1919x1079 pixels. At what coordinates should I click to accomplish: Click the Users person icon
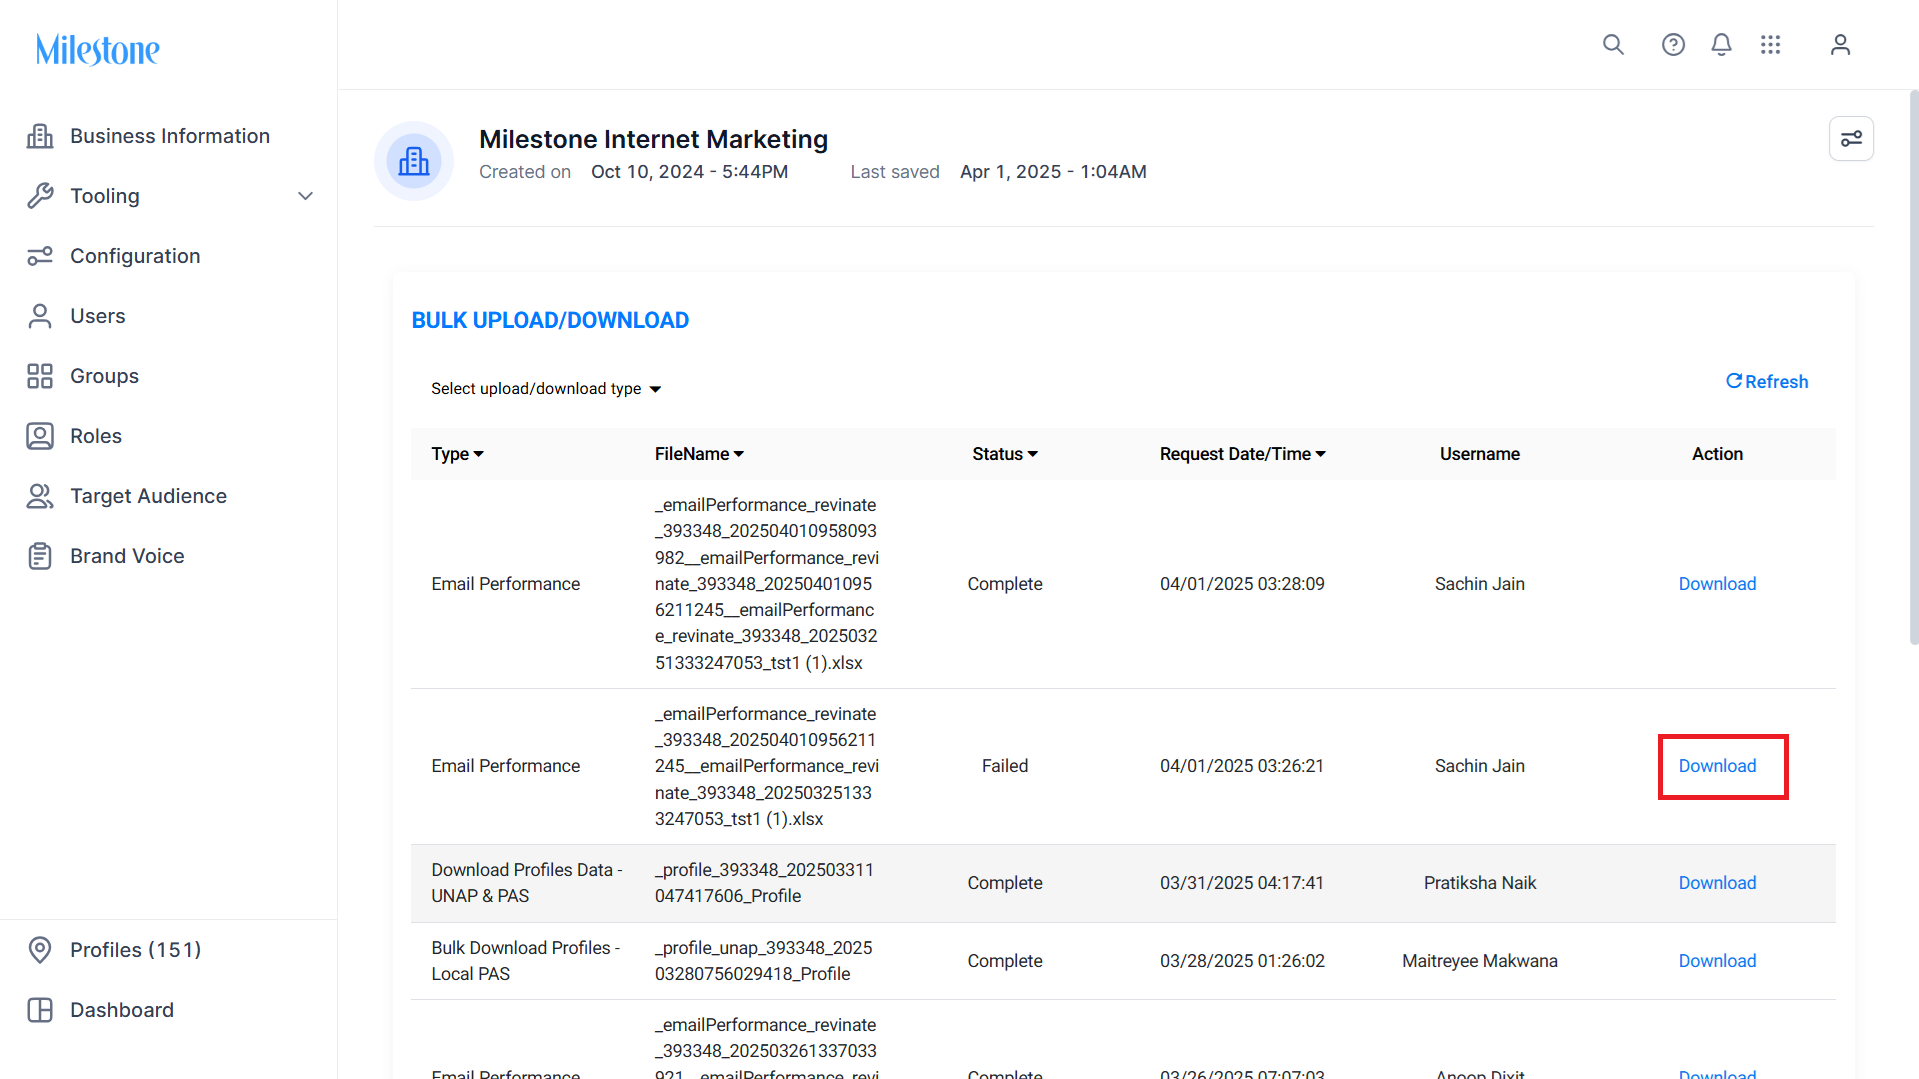[40, 316]
